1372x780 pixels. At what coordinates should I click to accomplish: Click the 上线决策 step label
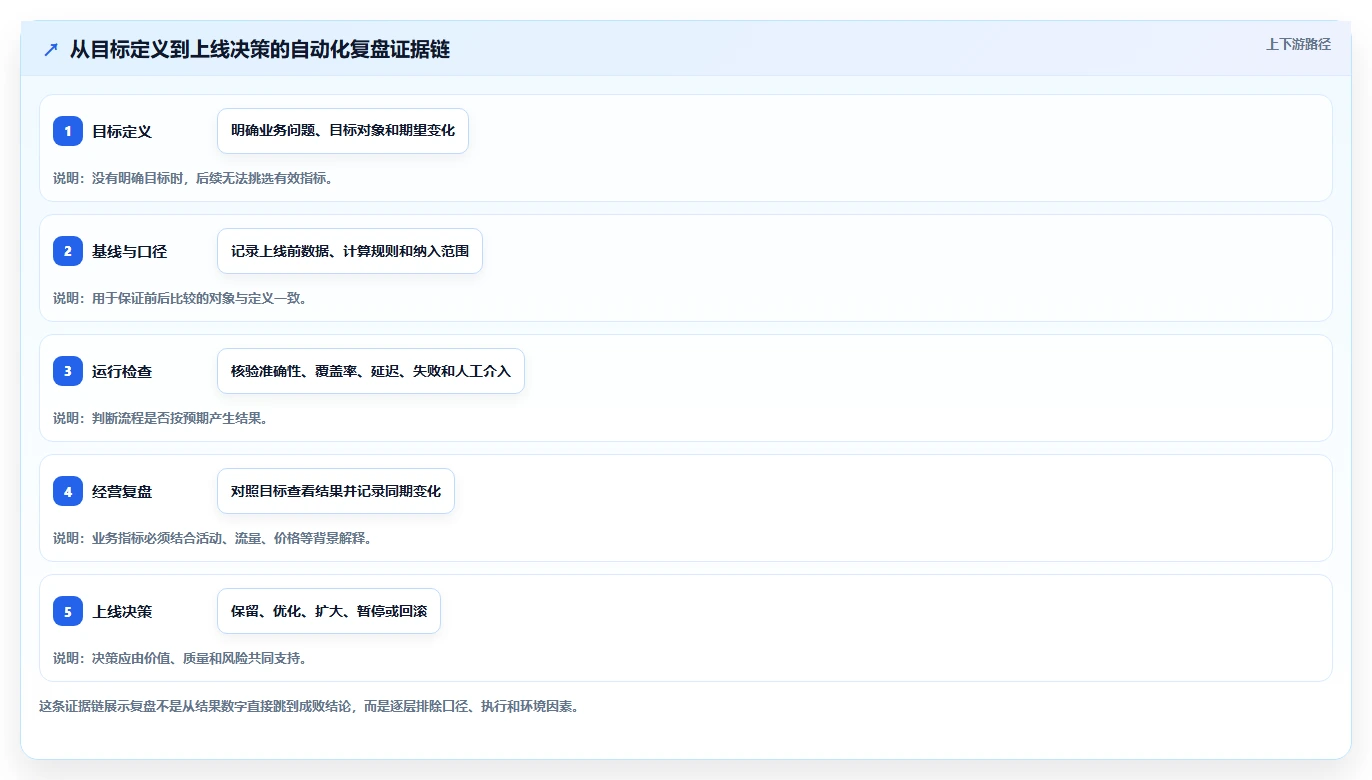pyautogui.click(x=122, y=611)
